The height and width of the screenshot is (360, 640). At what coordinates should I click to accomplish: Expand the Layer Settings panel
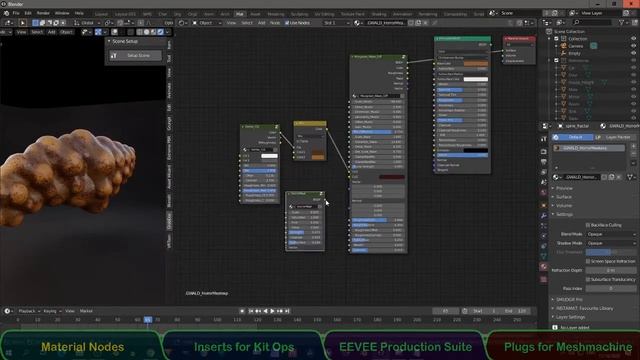pos(570,317)
